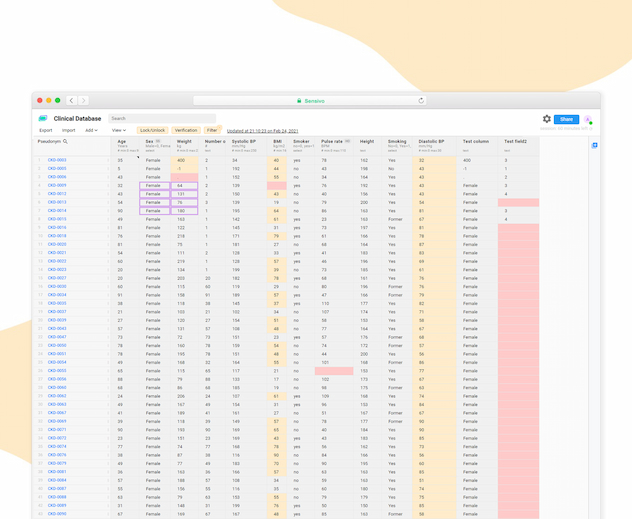
Task: Open patient record CKD-0090
Action: (57, 514)
